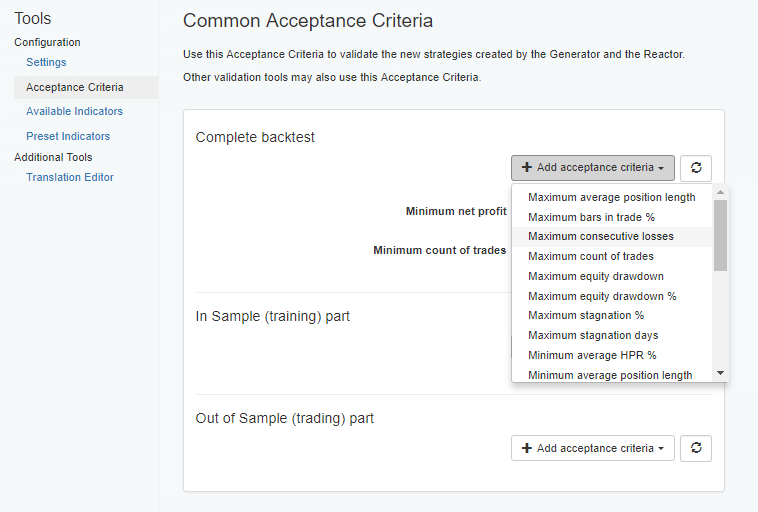Open the Translation Editor tool

click(70, 177)
